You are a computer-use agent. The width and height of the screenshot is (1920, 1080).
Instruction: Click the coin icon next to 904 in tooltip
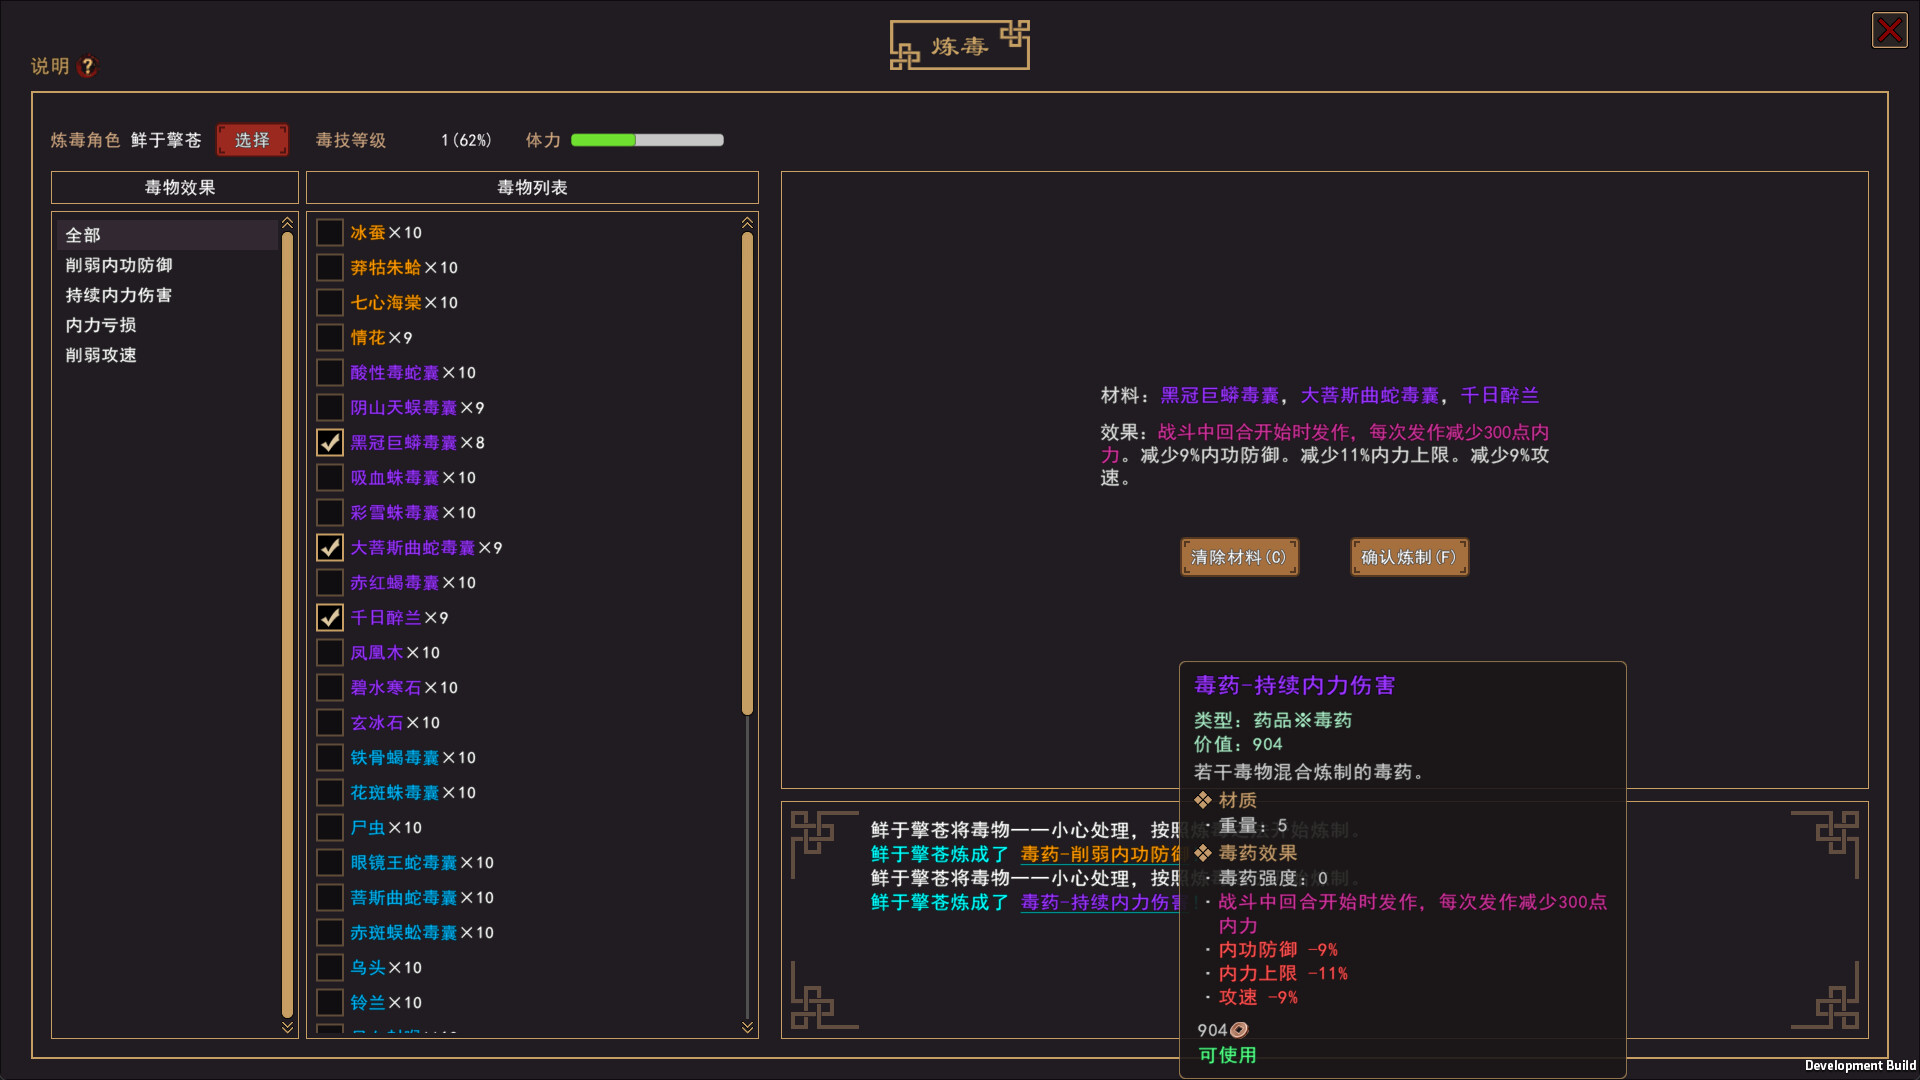coord(1239,1028)
